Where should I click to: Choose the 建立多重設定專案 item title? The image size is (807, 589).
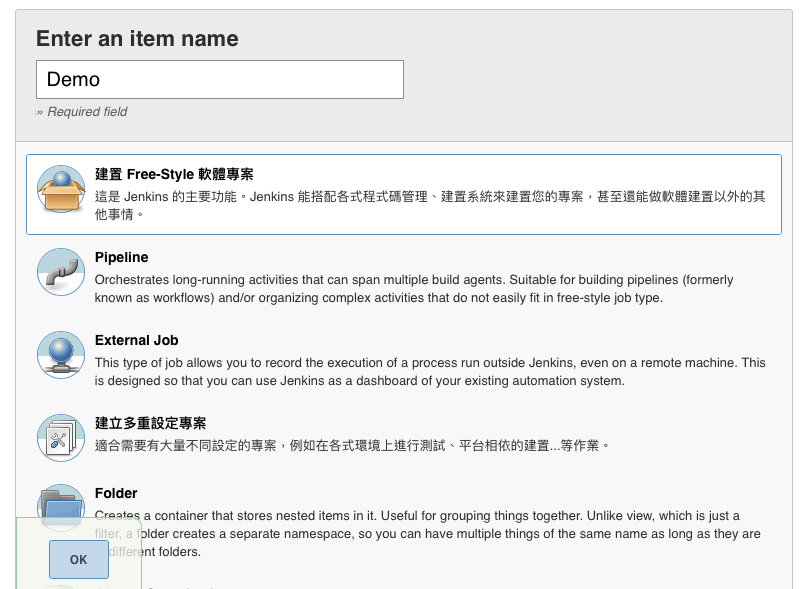(150, 423)
